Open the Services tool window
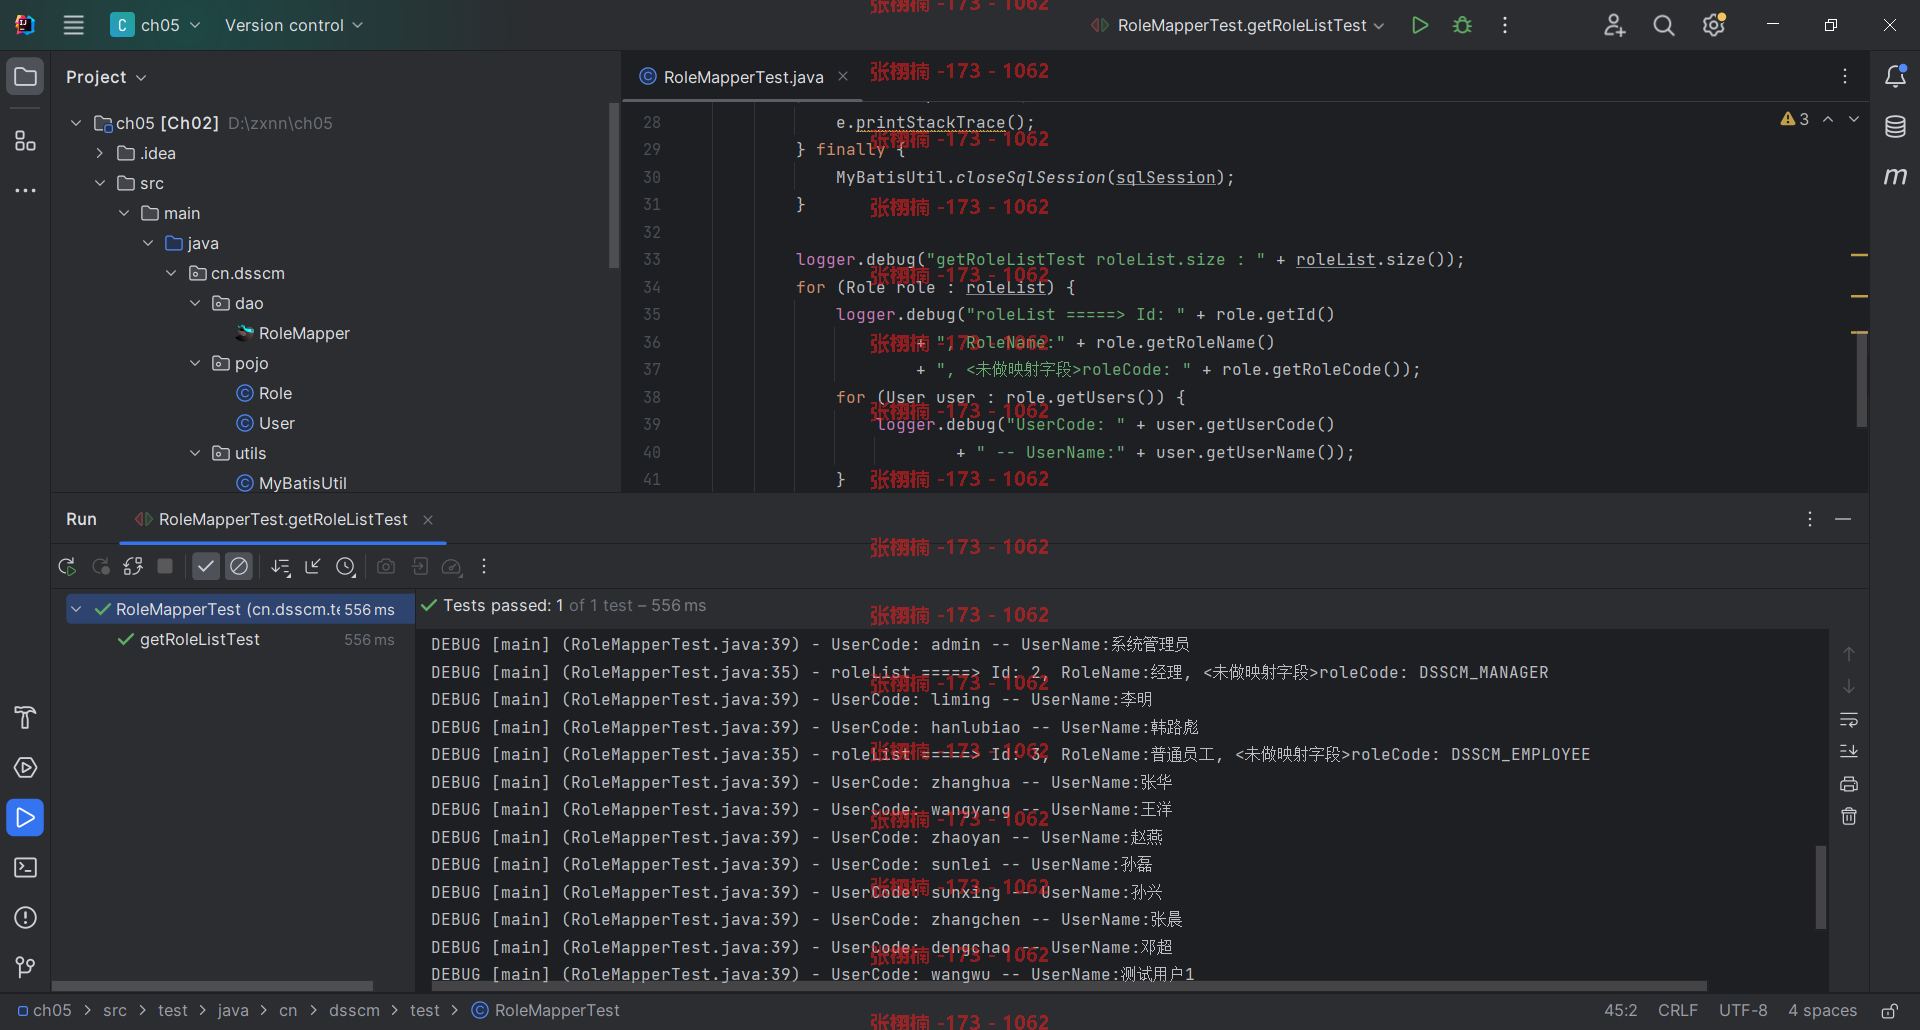 pyautogui.click(x=25, y=767)
